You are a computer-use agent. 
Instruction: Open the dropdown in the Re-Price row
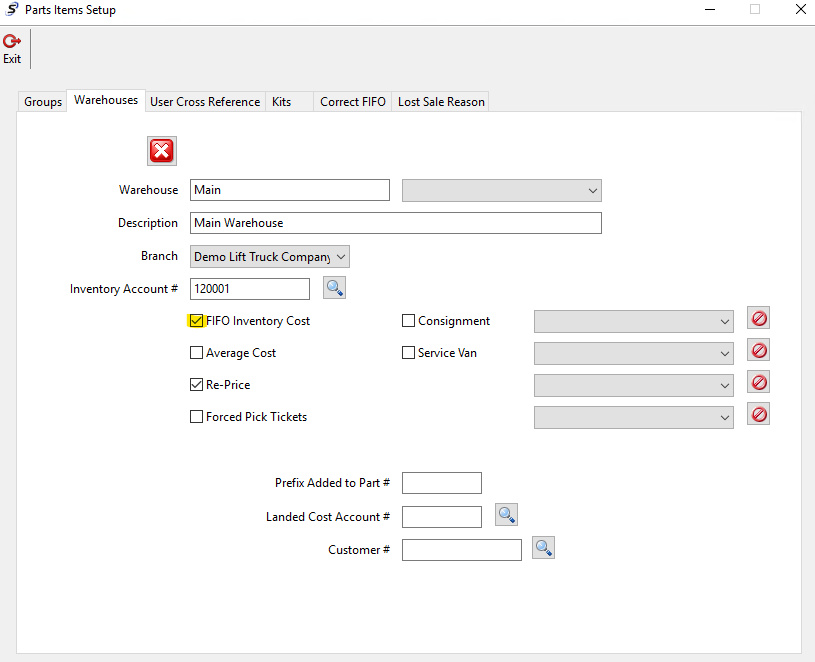point(634,386)
